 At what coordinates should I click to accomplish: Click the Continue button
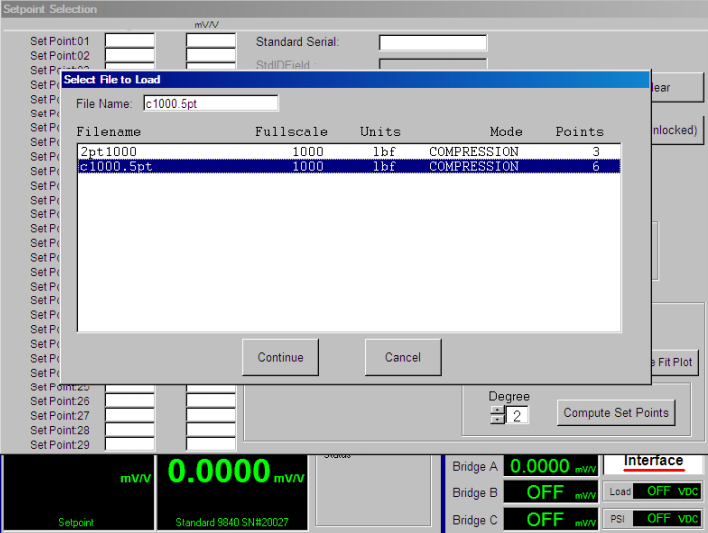280,357
